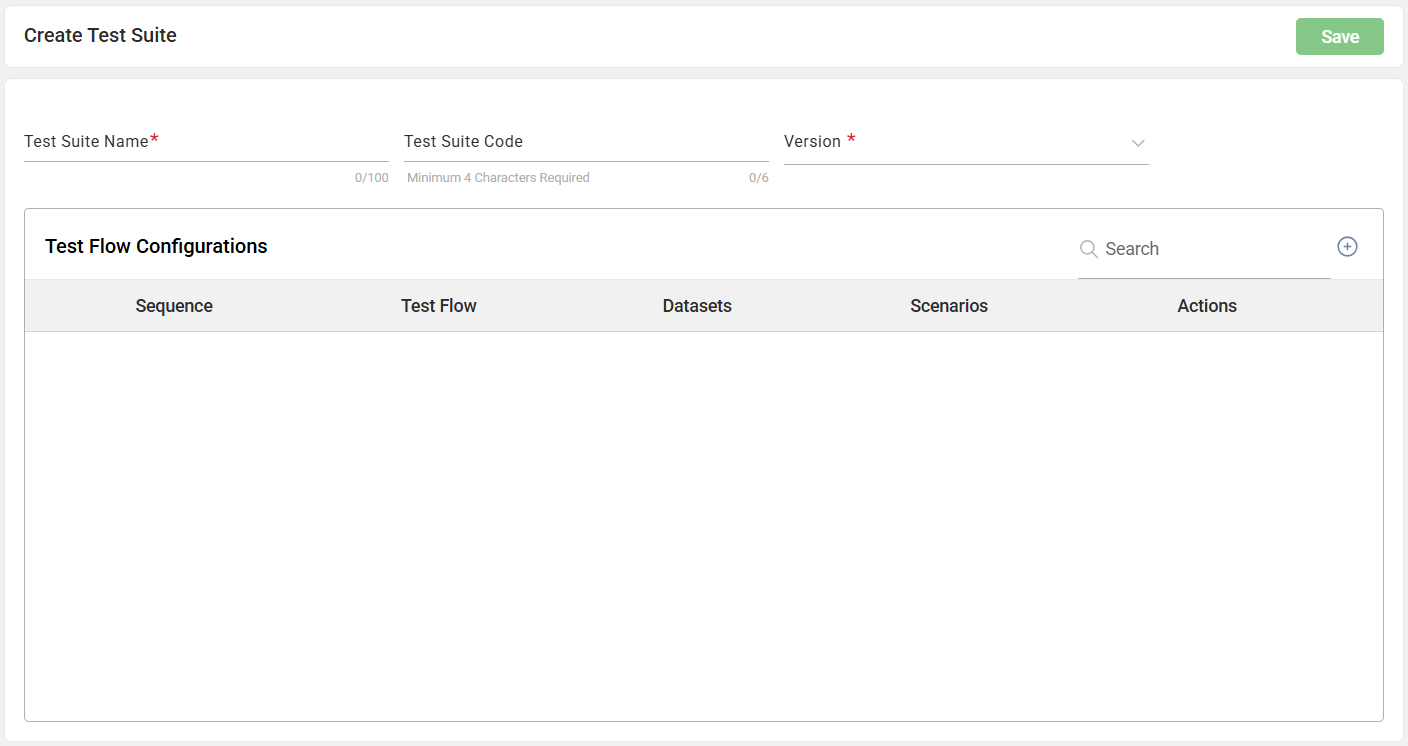Click the 0/100 character counter
Viewport: 1408px width, 746px height.
click(x=371, y=178)
